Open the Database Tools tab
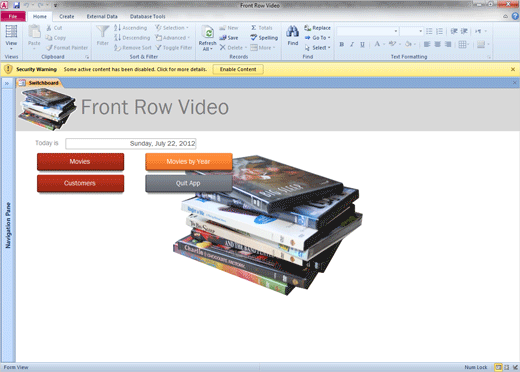 147,16
